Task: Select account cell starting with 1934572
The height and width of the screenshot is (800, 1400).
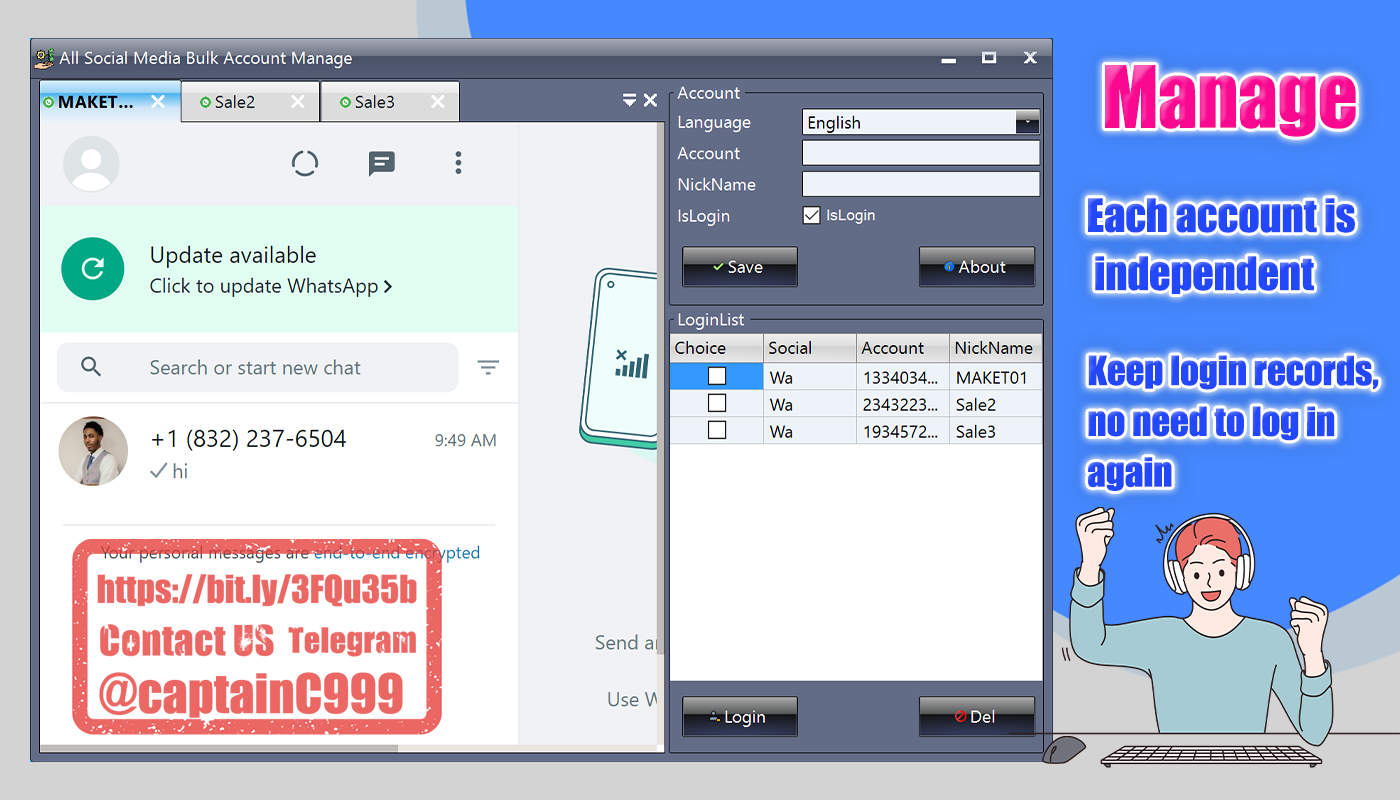Action: pyautogui.click(x=903, y=431)
